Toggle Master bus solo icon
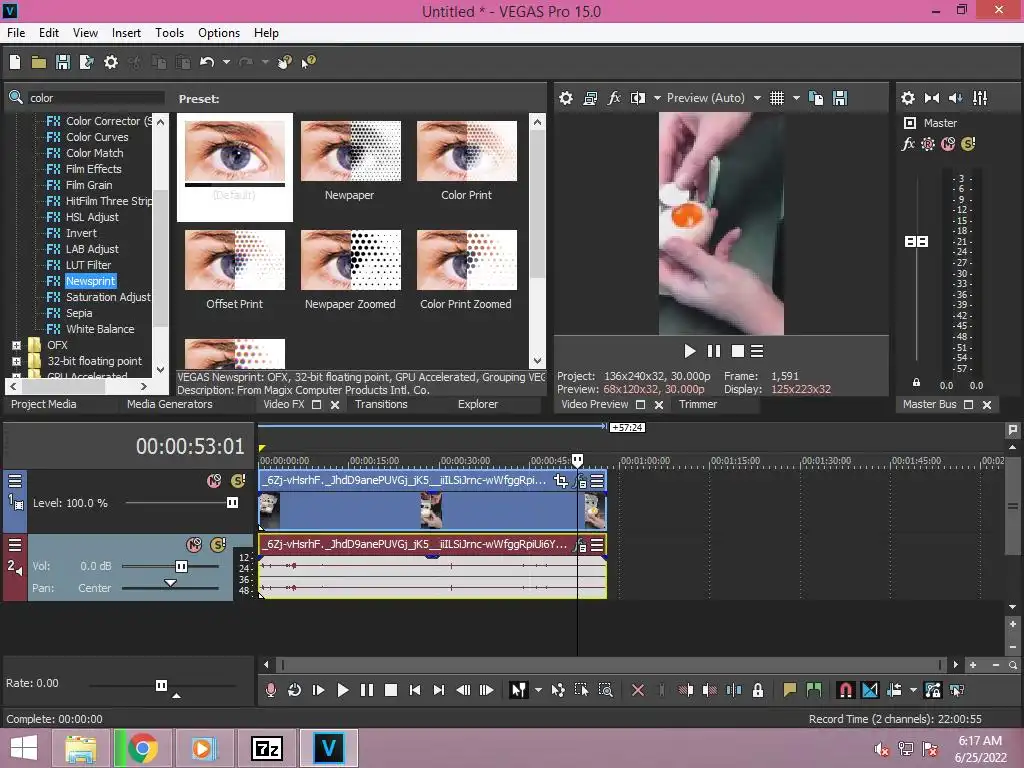Screen dimensions: 1024x768 coord(968,144)
